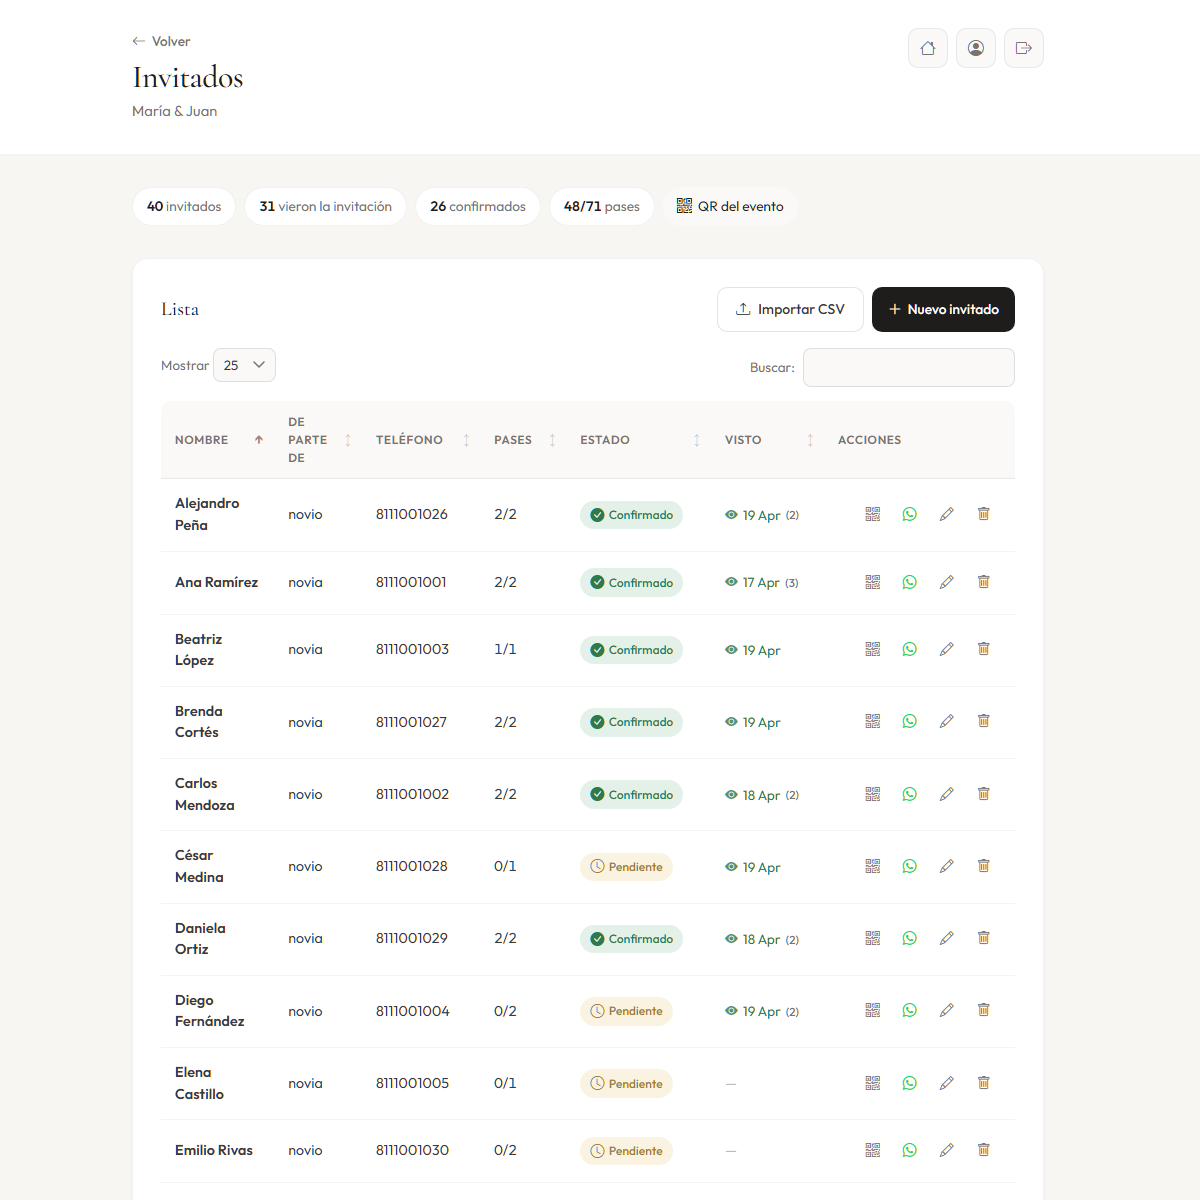Show QR code for Carlos Mendoza
The height and width of the screenshot is (1200, 1200).
pos(873,794)
